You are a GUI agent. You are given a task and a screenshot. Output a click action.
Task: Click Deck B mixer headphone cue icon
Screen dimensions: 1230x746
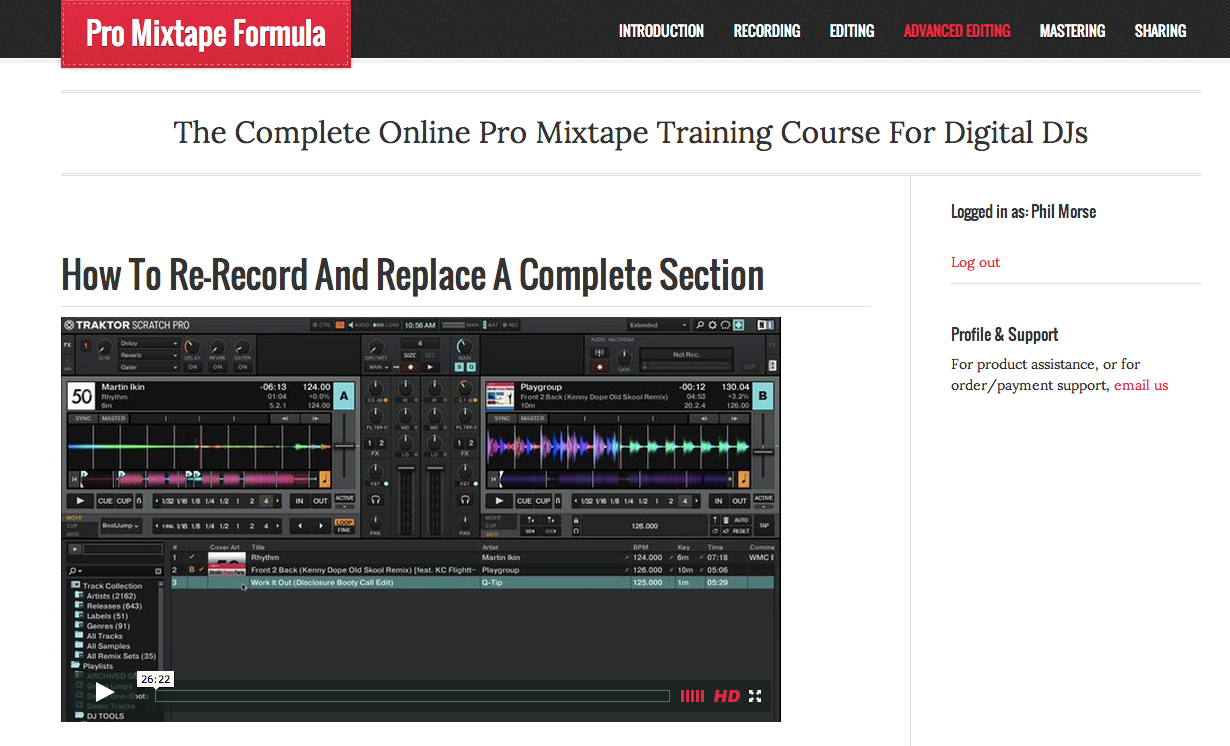tap(464, 499)
